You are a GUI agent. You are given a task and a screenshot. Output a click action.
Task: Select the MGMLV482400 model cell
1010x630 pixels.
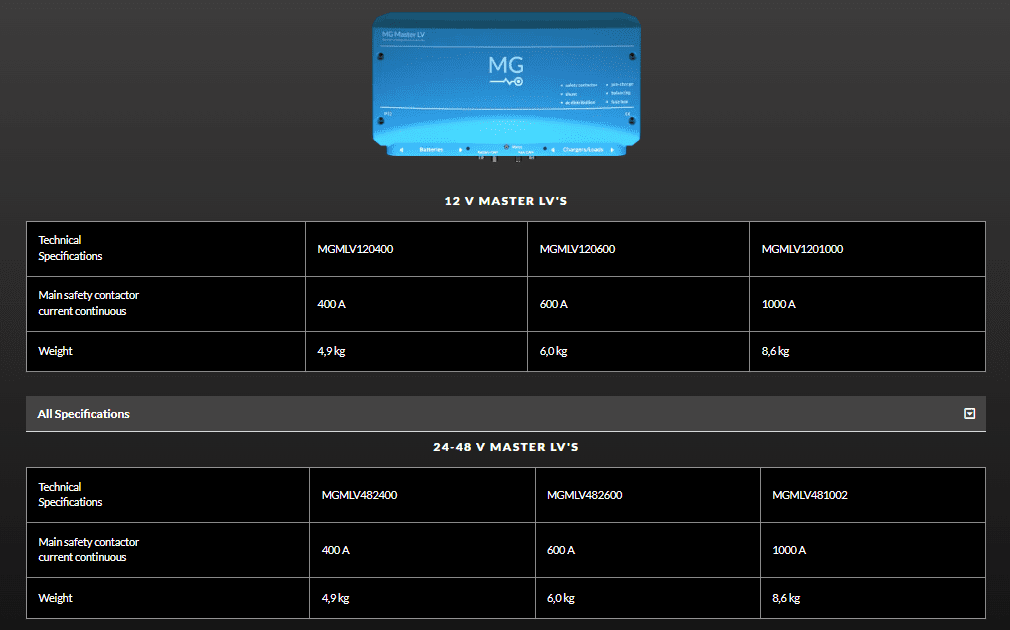click(x=359, y=495)
